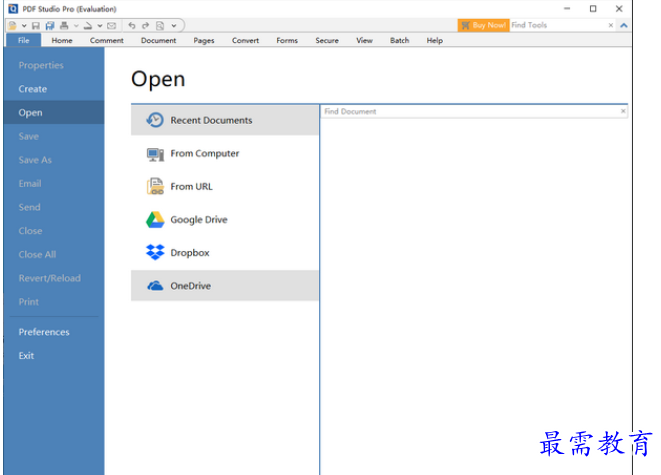661x475 pixels.
Task: Maximize the PDF Studio Pro window
Action: [593, 8]
